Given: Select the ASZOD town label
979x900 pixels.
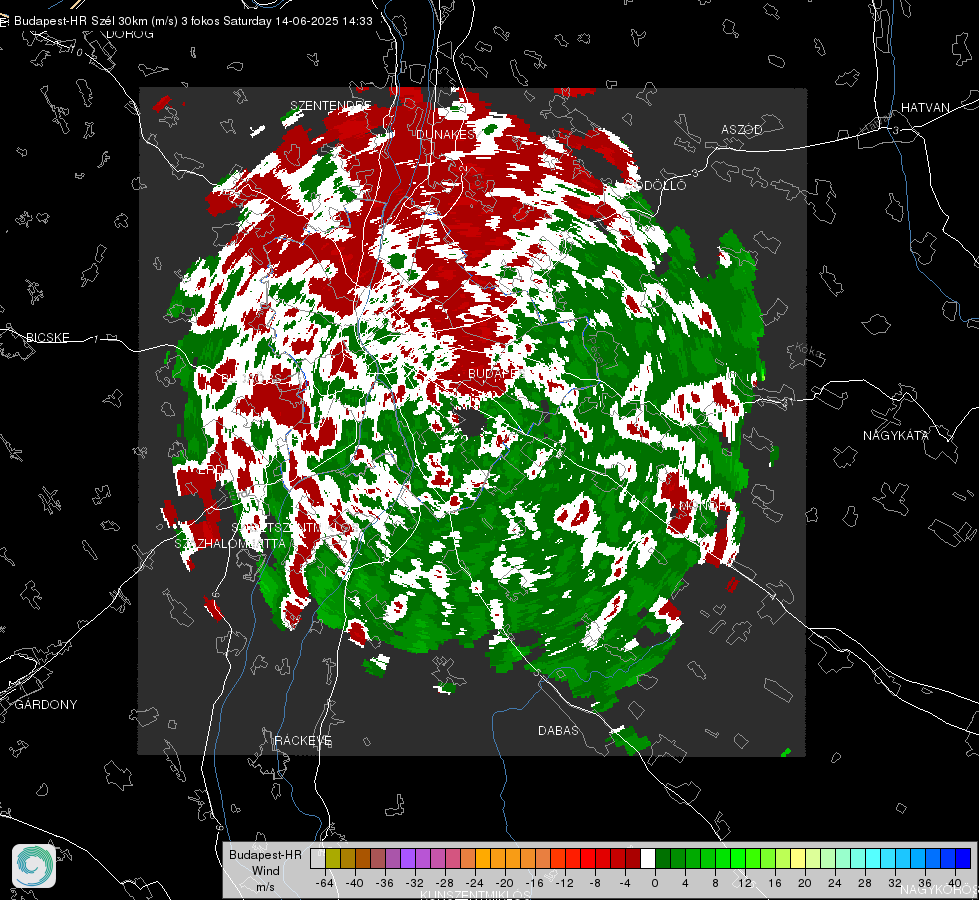Looking at the screenshot, I should (742, 130).
